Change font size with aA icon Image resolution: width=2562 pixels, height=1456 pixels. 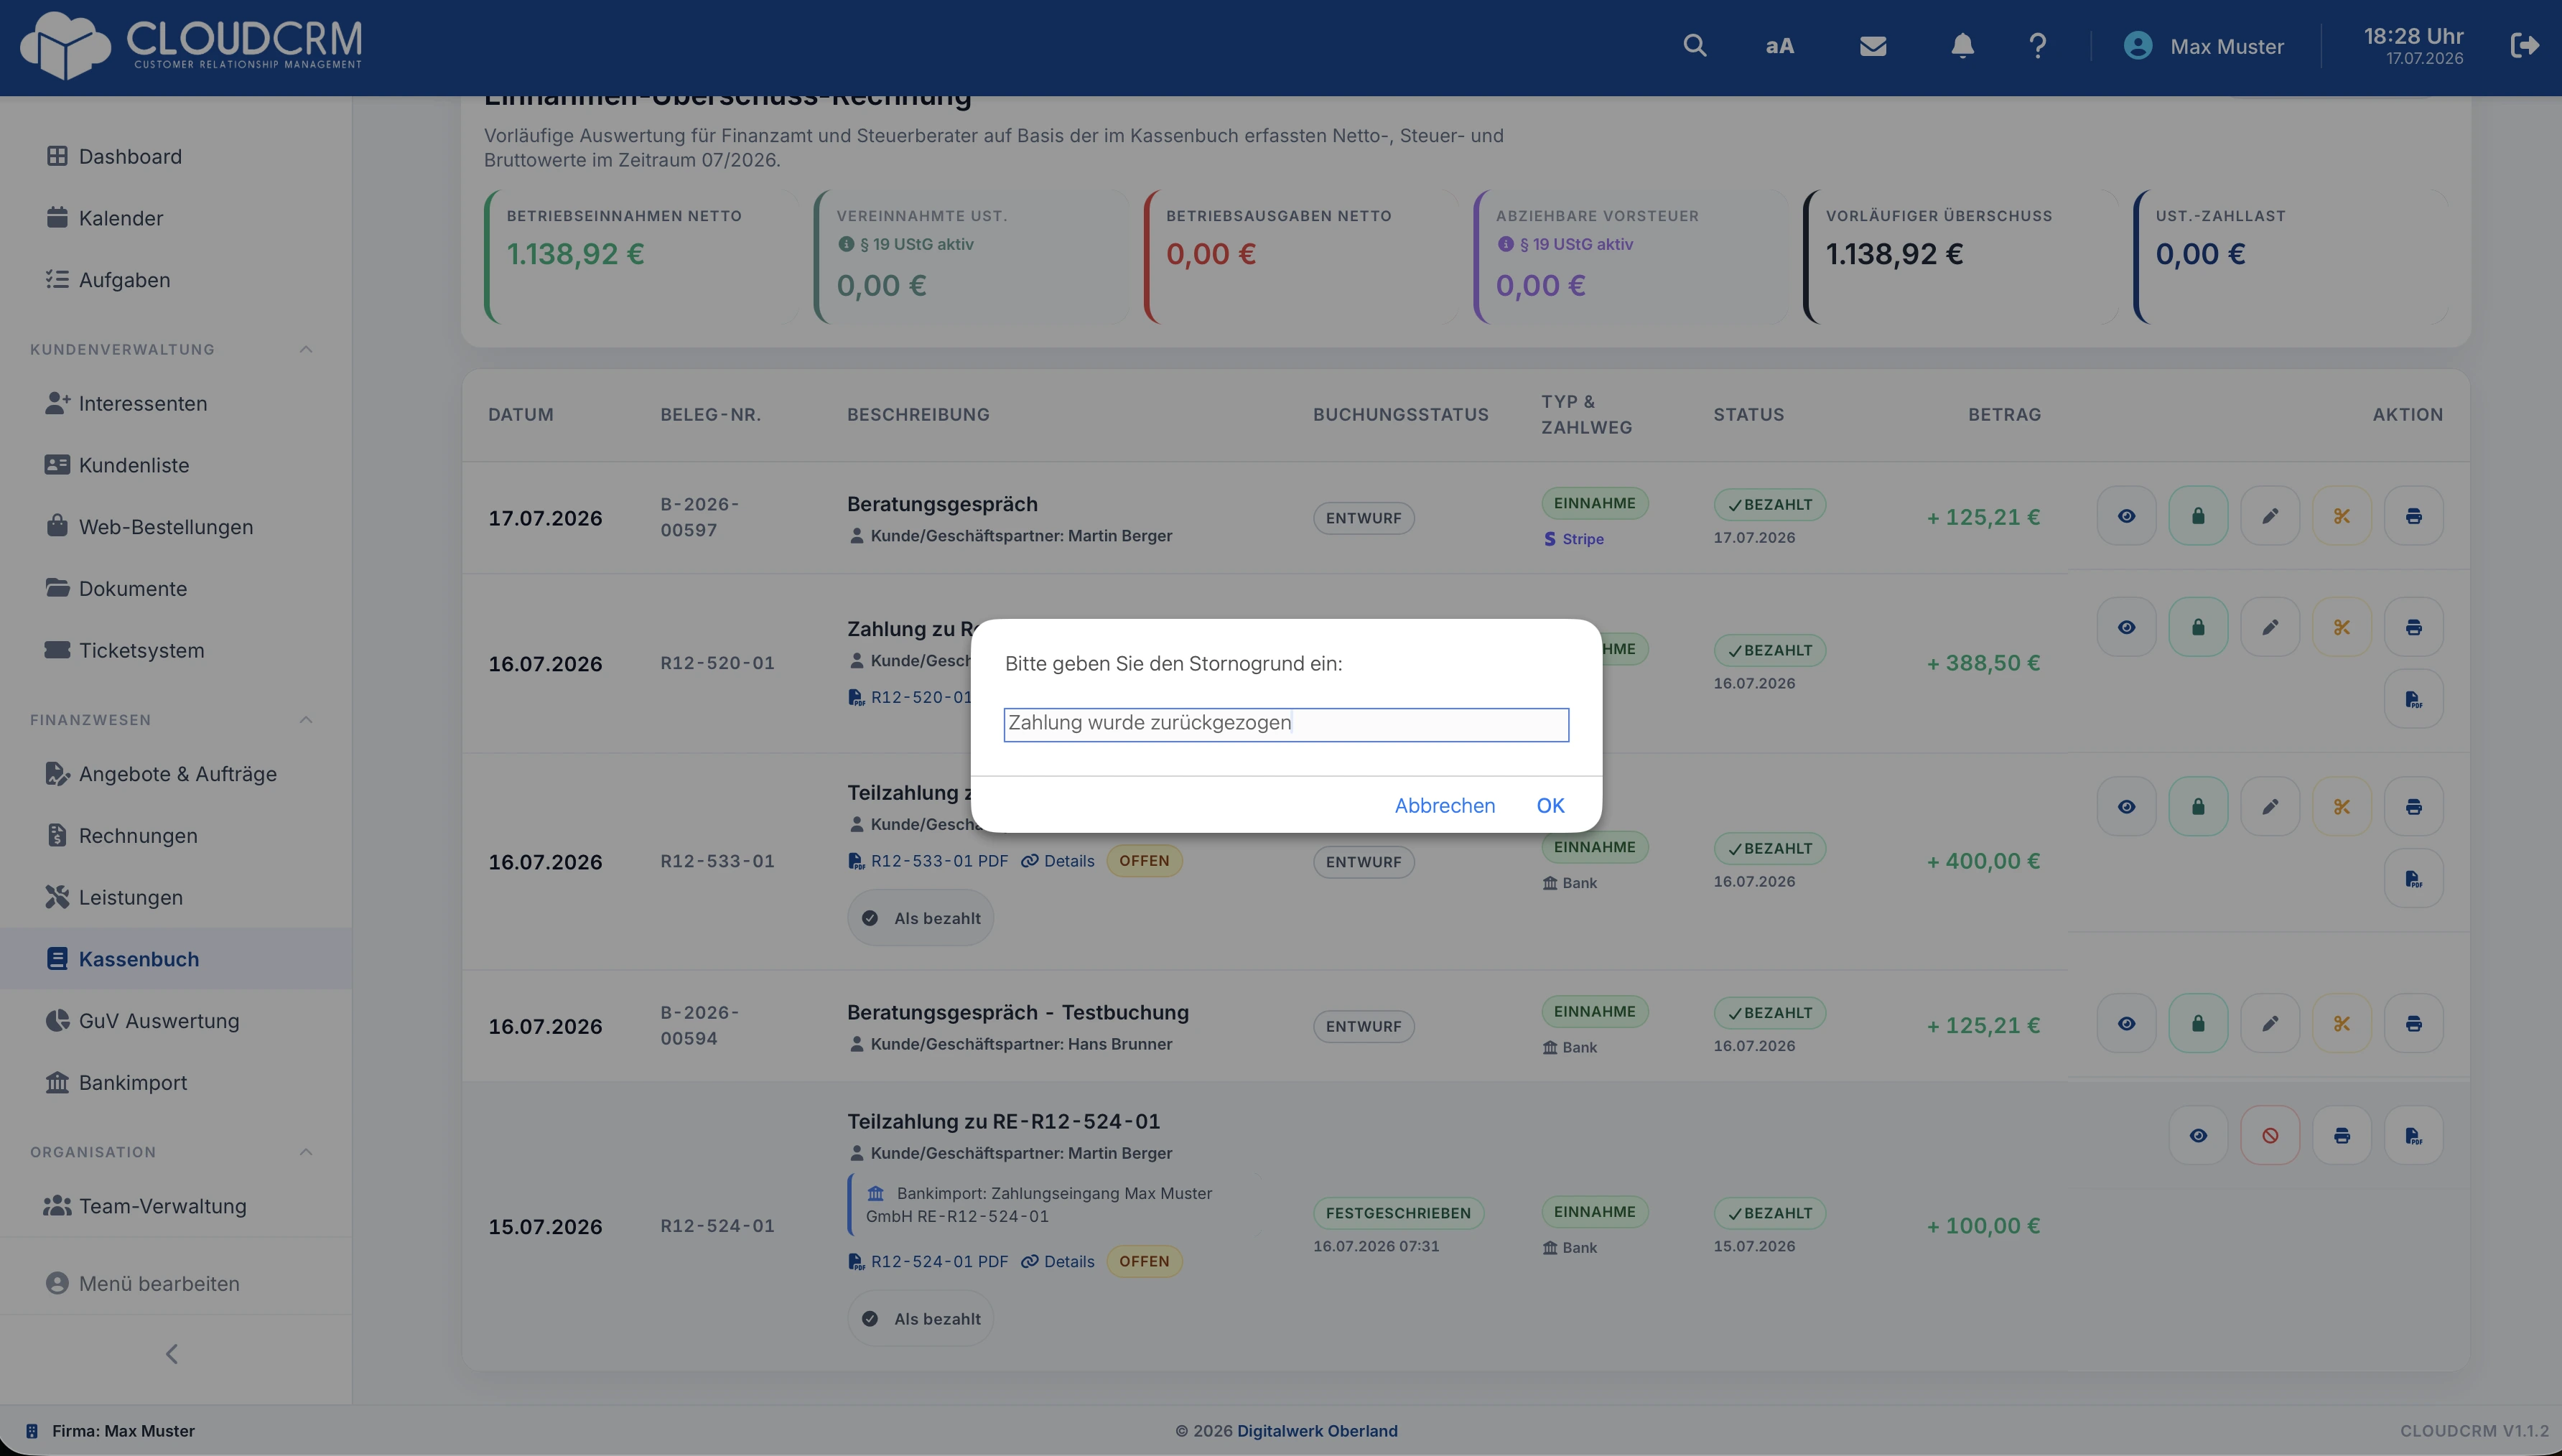(x=1780, y=46)
